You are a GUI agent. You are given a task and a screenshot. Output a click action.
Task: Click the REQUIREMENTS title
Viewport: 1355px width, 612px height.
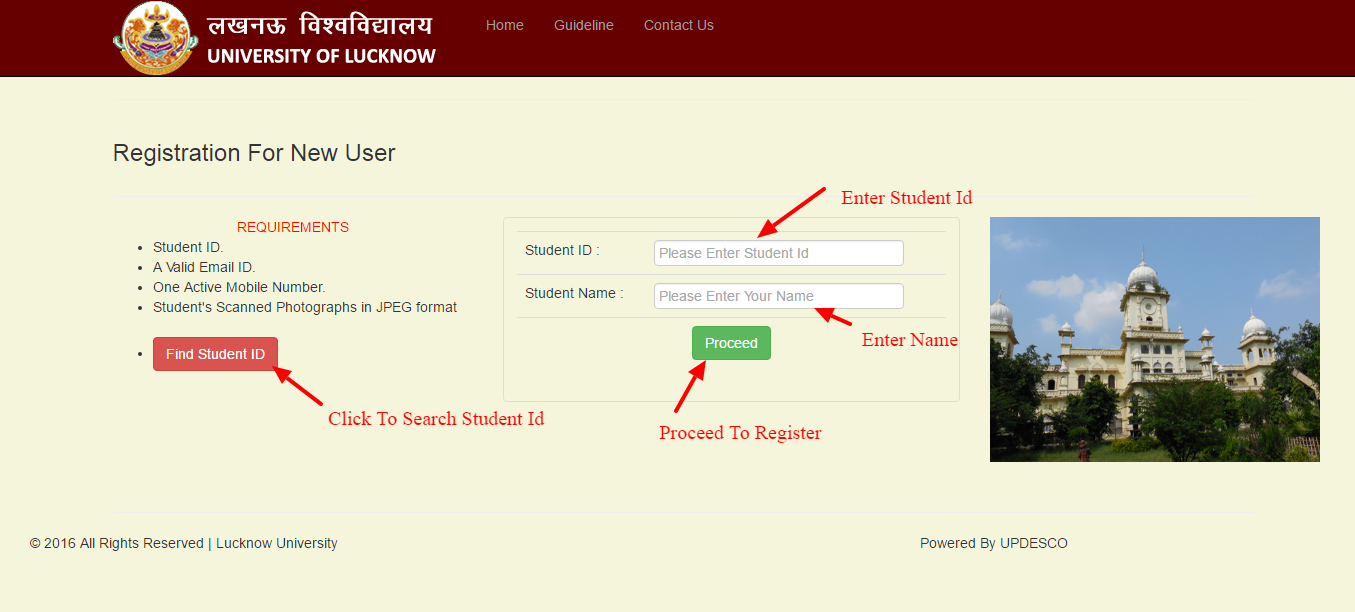293,227
